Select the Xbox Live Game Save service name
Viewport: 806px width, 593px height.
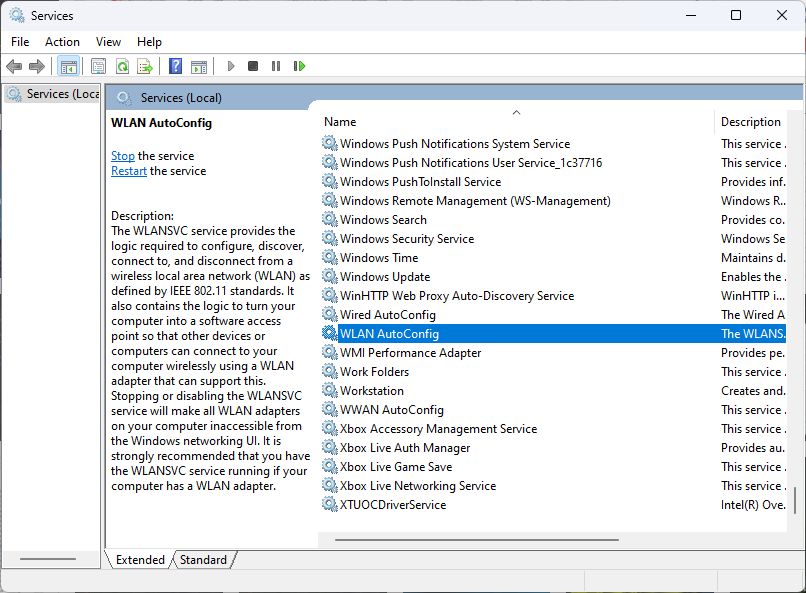pyautogui.click(x=396, y=467)
